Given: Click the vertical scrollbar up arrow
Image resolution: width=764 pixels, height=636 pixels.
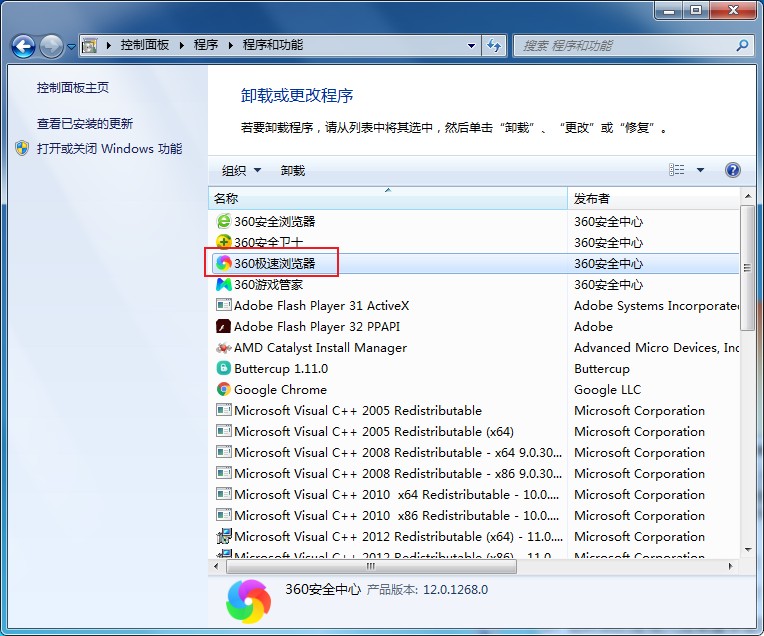Looking at the screenshot, I should tap(748, 196).
